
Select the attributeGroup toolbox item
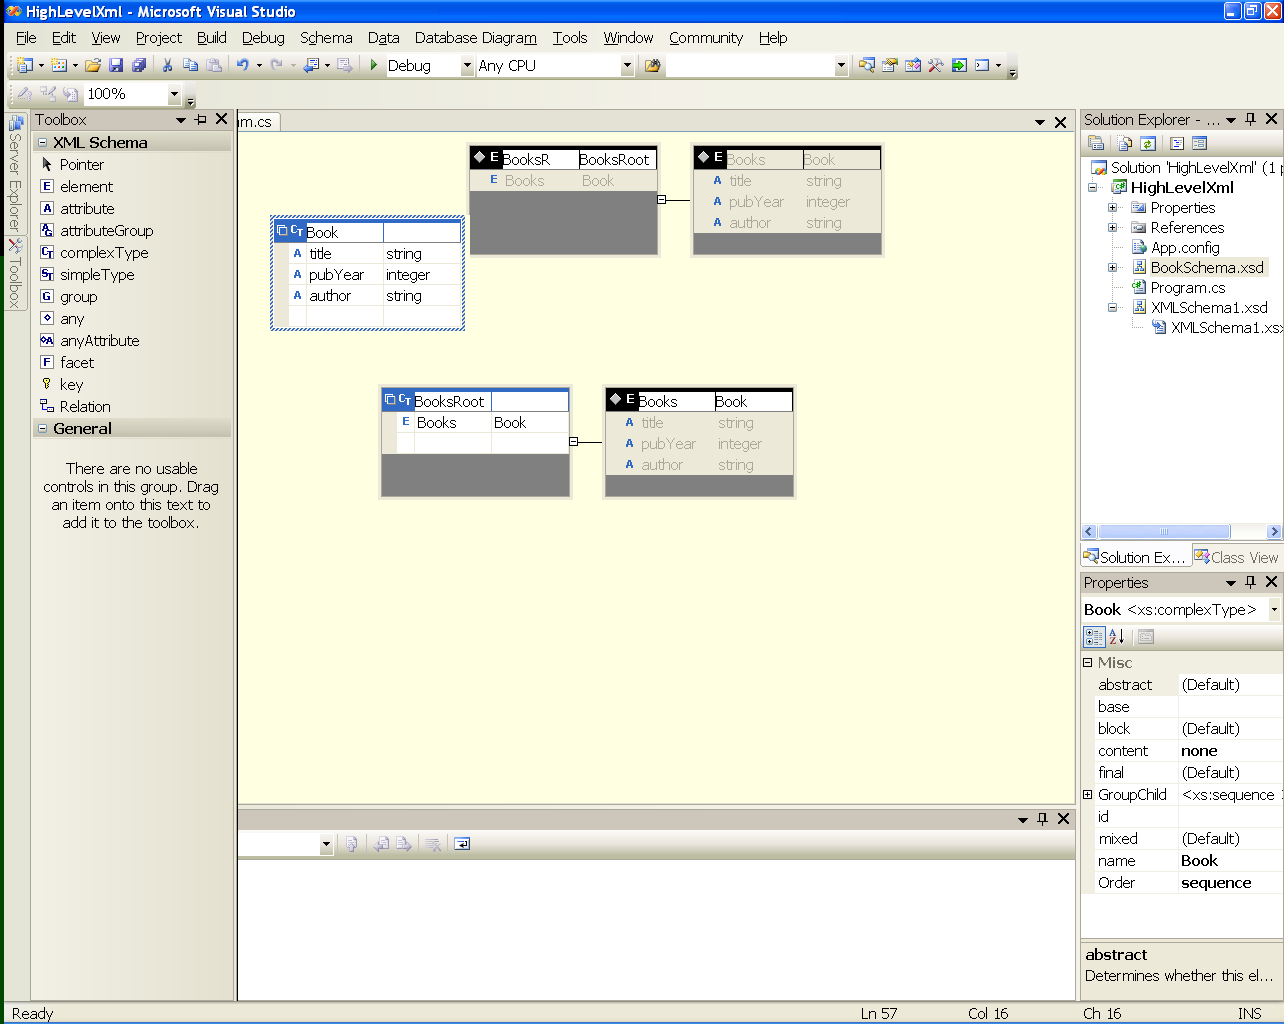[106, 231]
